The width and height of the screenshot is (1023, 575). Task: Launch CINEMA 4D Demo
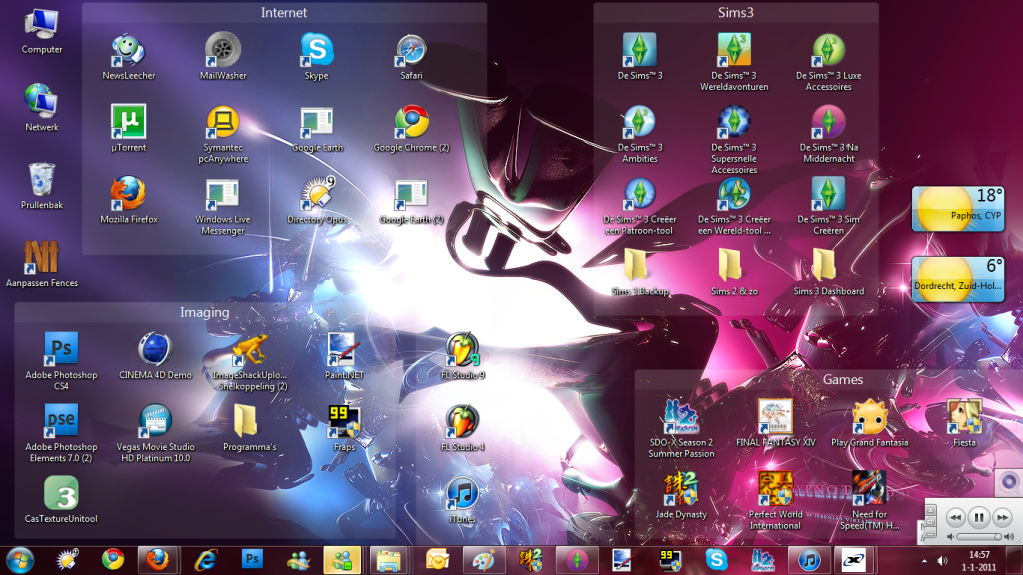155,356
